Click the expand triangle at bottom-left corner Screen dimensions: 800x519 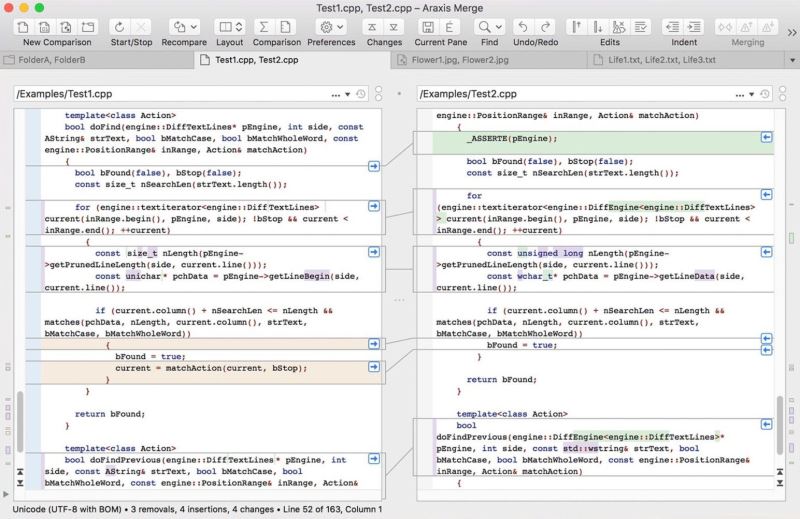tap(6, 494)
